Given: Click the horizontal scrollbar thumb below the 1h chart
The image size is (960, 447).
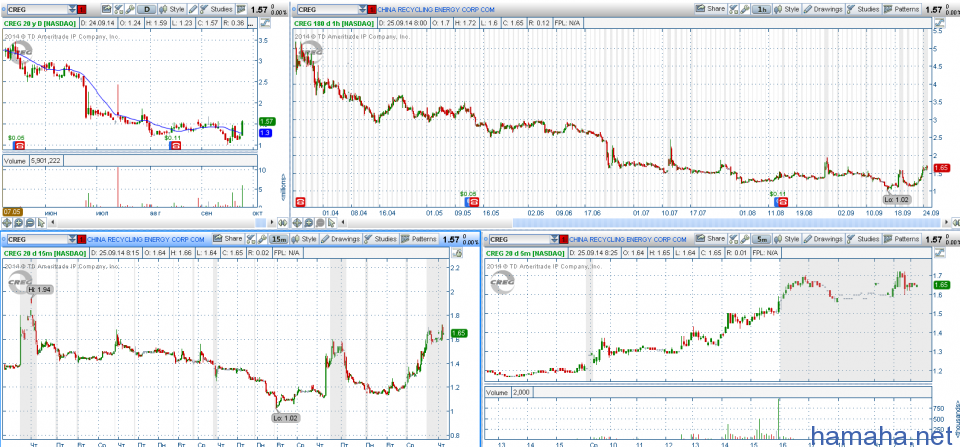Looking at the screenshot, I should (729, 223).
